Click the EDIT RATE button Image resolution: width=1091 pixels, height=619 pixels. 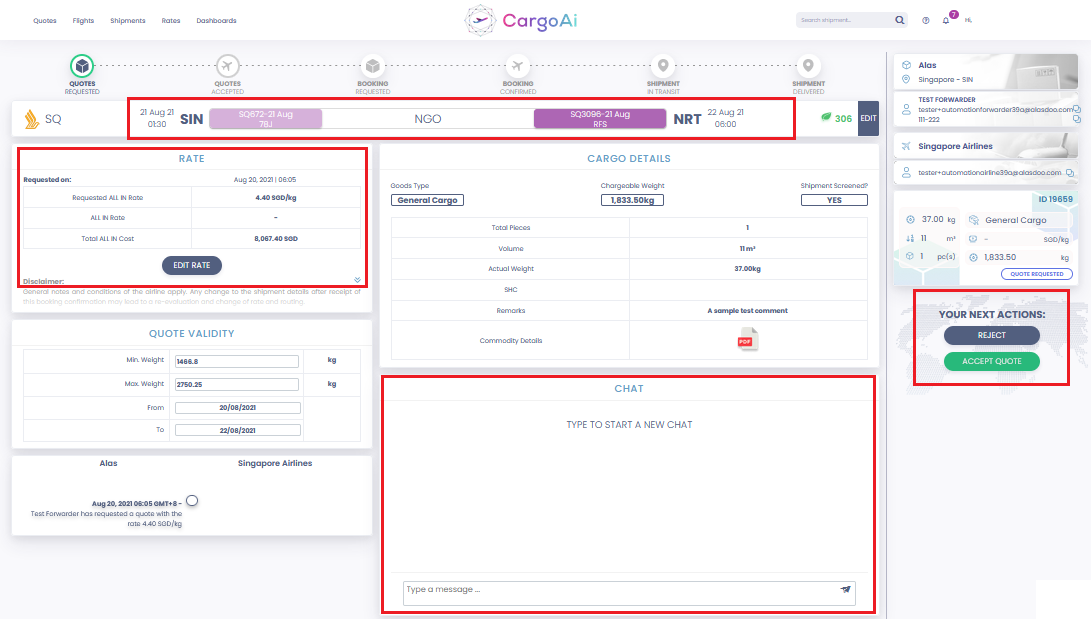[x=192, y=265]
